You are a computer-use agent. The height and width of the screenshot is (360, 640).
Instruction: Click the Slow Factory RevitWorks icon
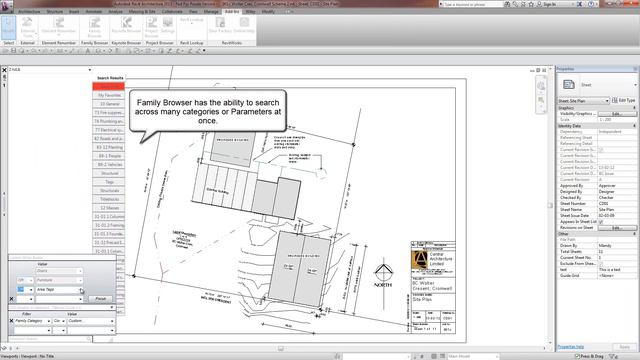point(220,25)
